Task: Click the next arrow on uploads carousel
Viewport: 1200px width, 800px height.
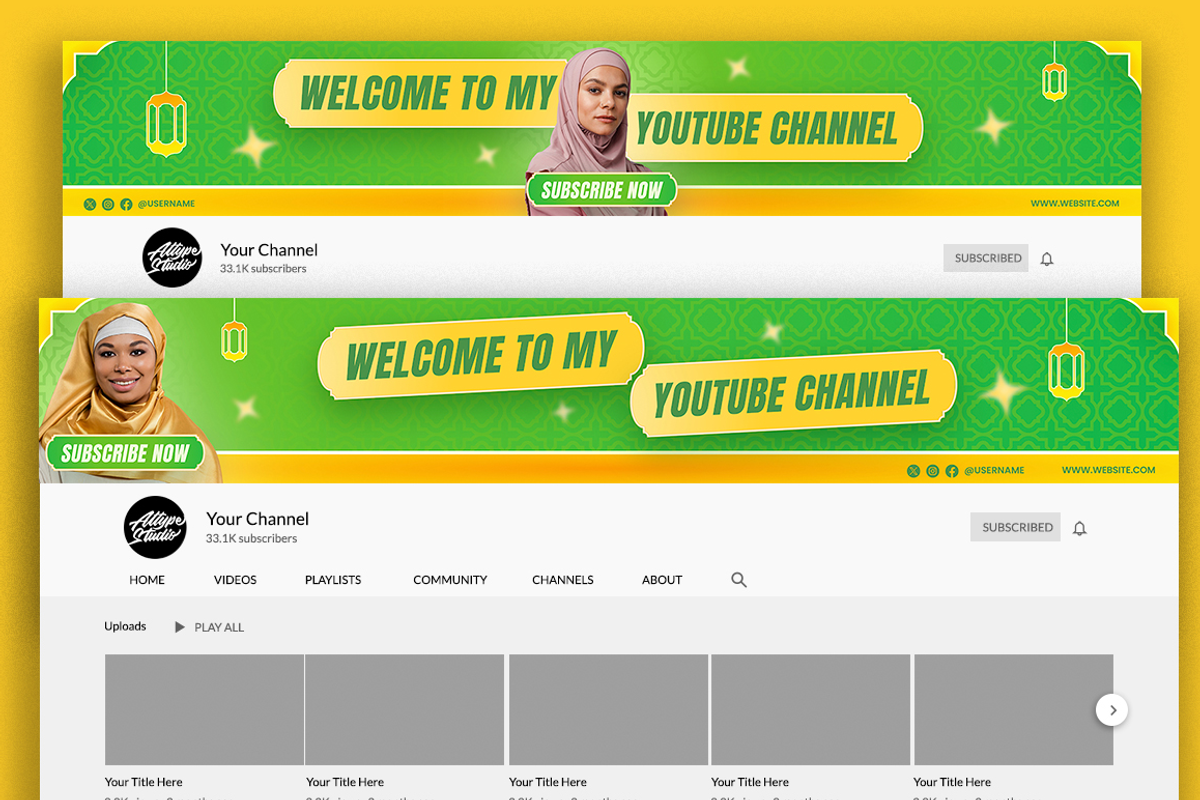Action: (1112, 710)
